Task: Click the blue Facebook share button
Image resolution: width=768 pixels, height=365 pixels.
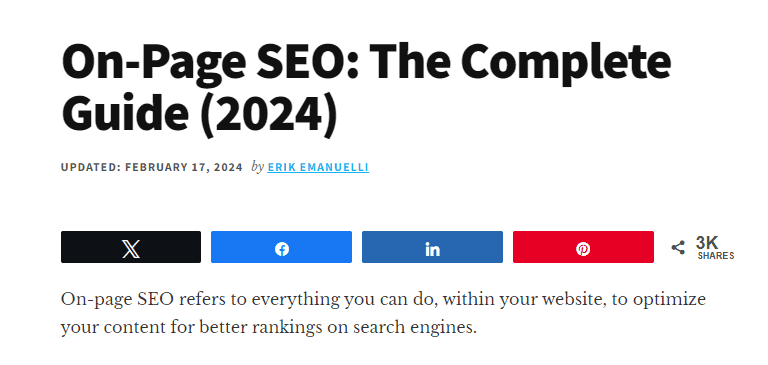Action: pos(282,247)
